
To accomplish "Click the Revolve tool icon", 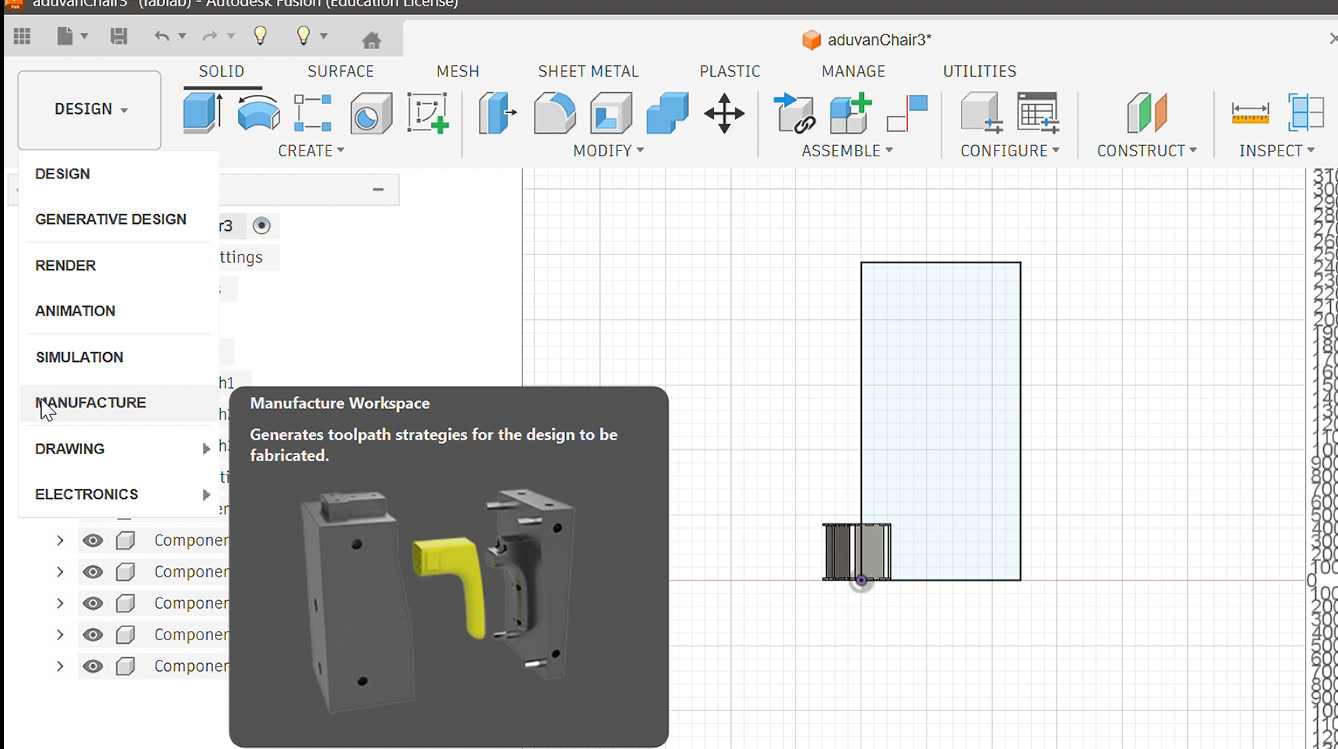I will coord(258,112).
